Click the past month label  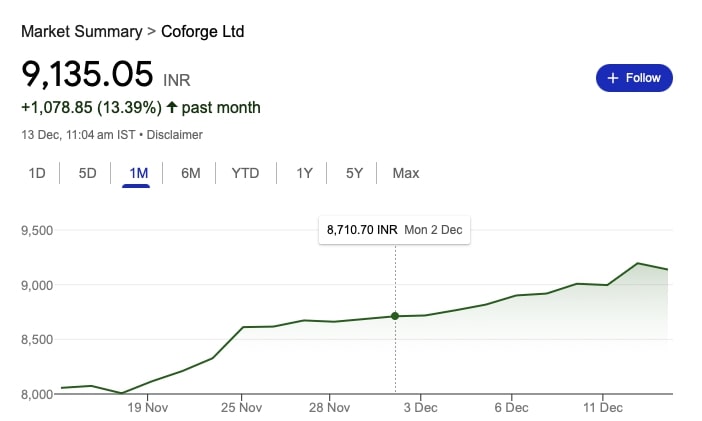[221, 108]
